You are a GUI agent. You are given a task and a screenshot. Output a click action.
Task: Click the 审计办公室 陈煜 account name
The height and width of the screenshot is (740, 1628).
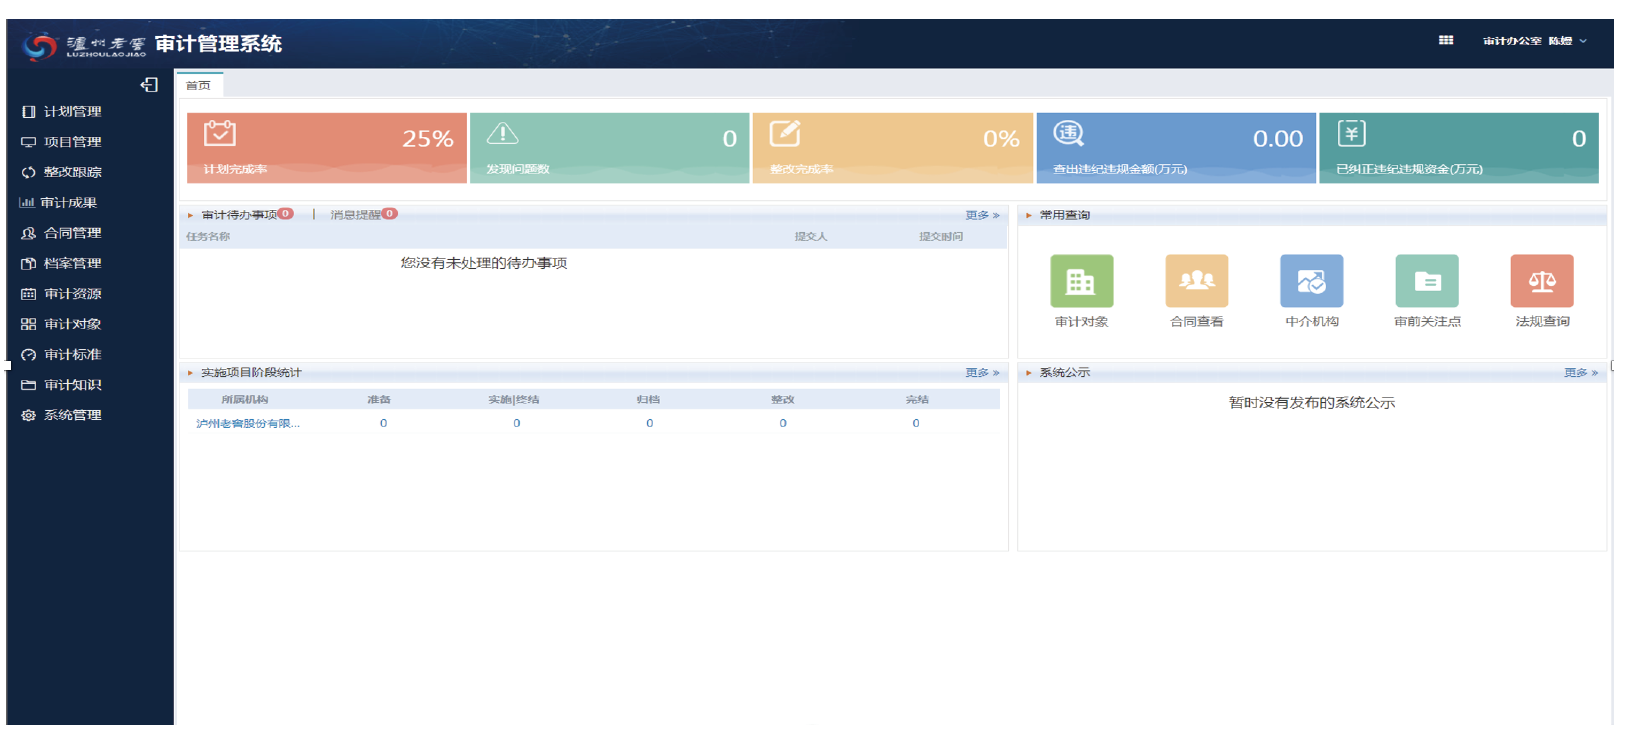(1527, 41)
